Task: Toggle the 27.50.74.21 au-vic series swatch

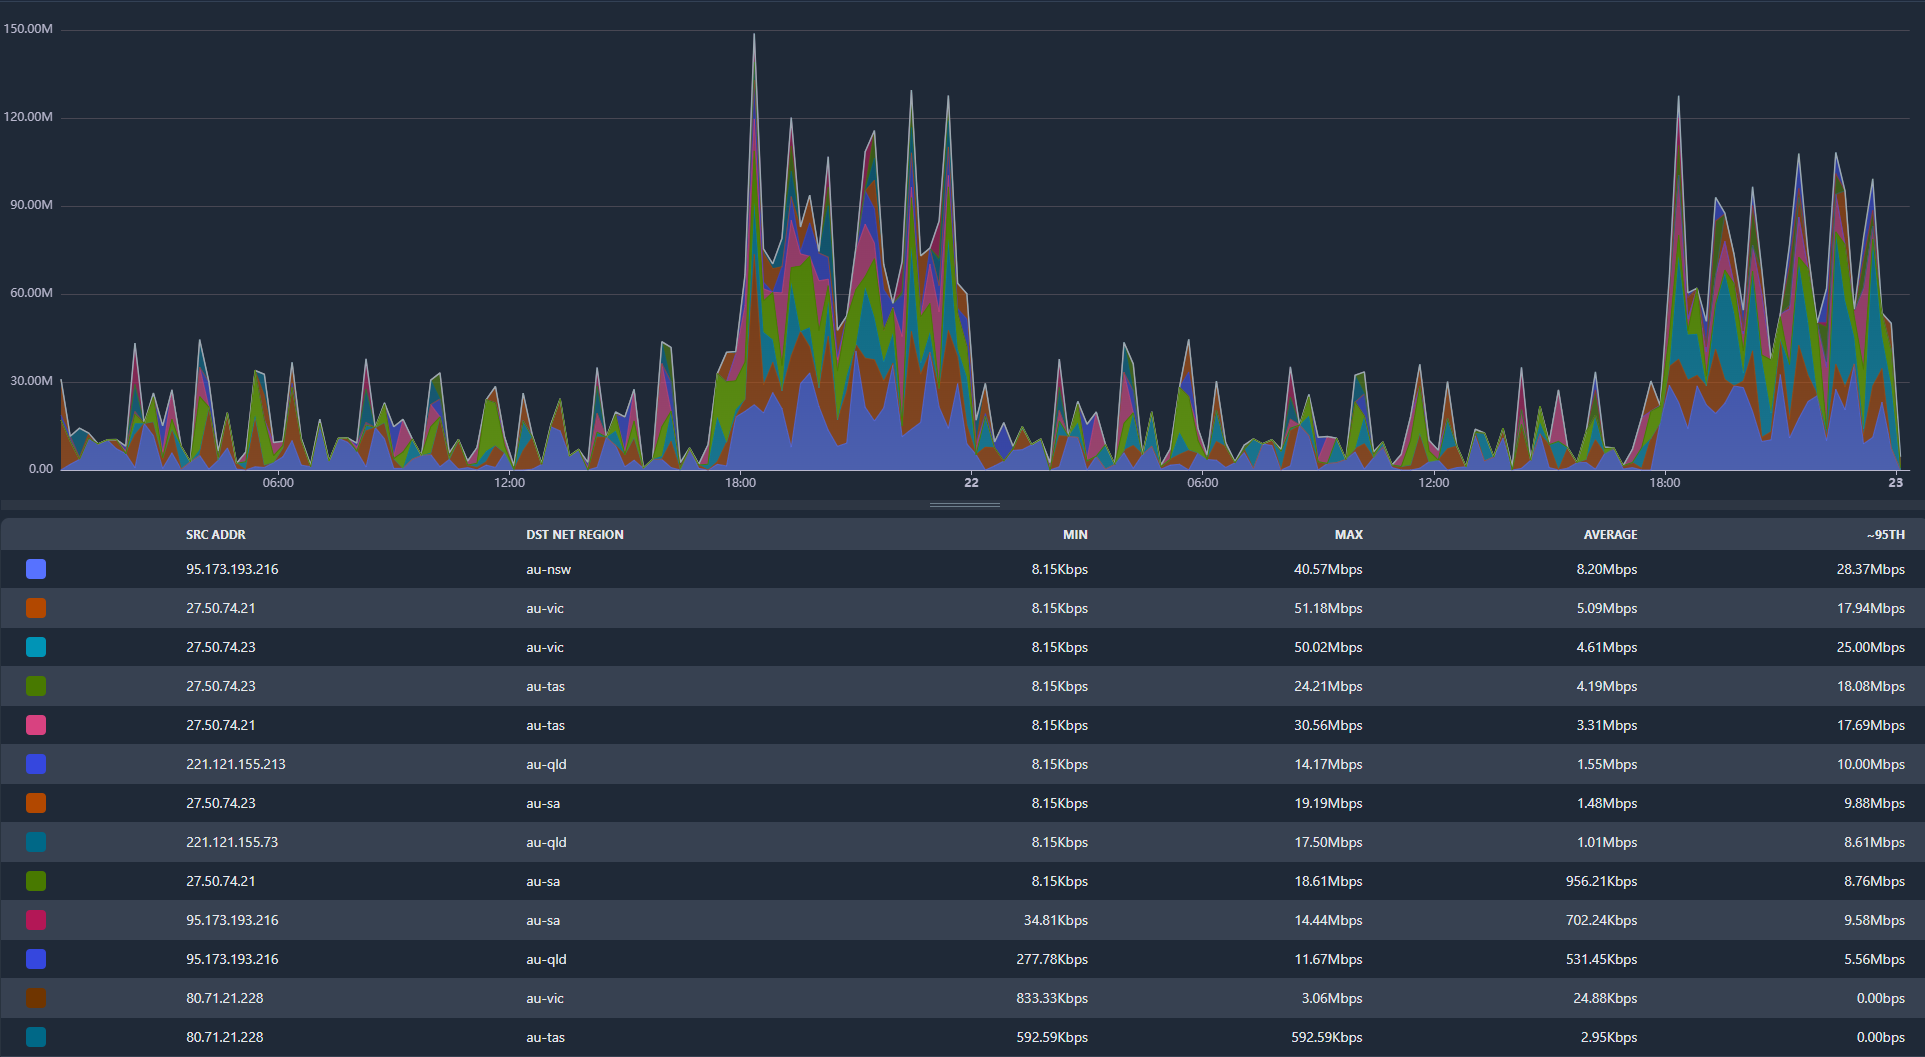Action: pos(36,608)
